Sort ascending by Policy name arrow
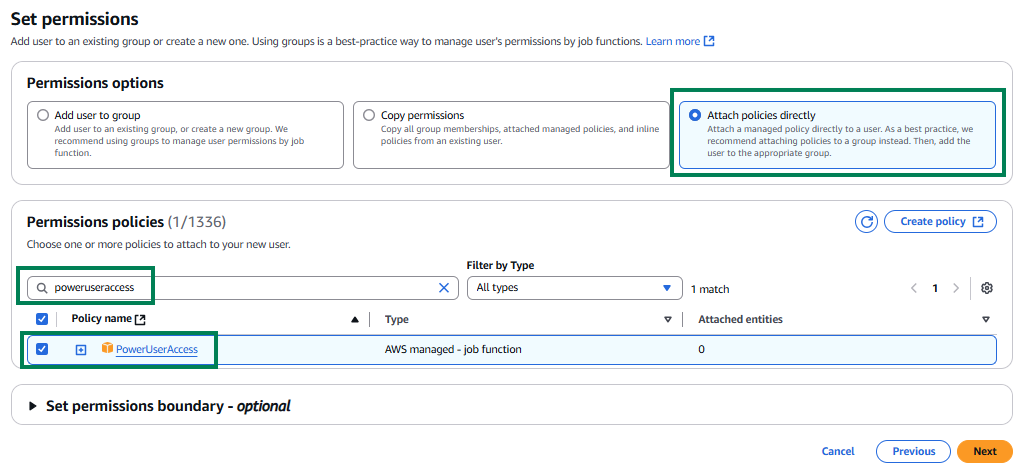The height and width of the screenshot is (470, 1026). pos(355,319)
